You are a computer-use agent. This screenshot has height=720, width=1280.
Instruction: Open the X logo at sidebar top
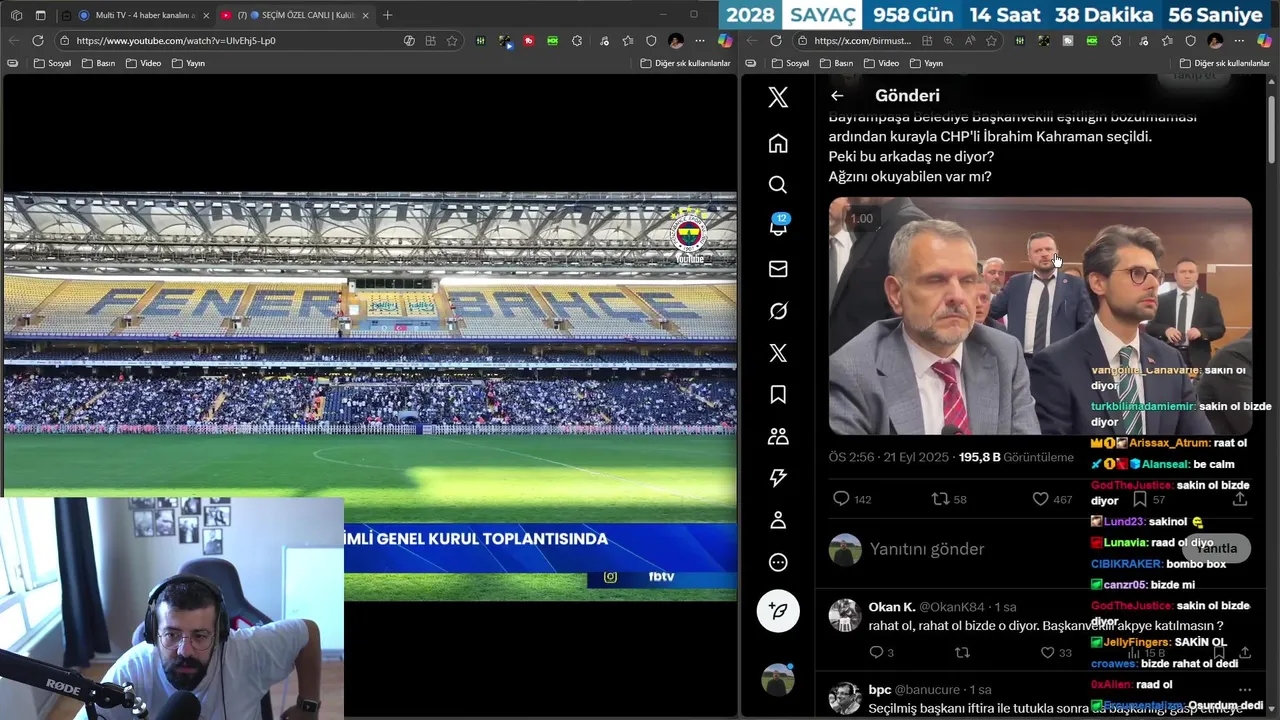(x=778, y=97)
